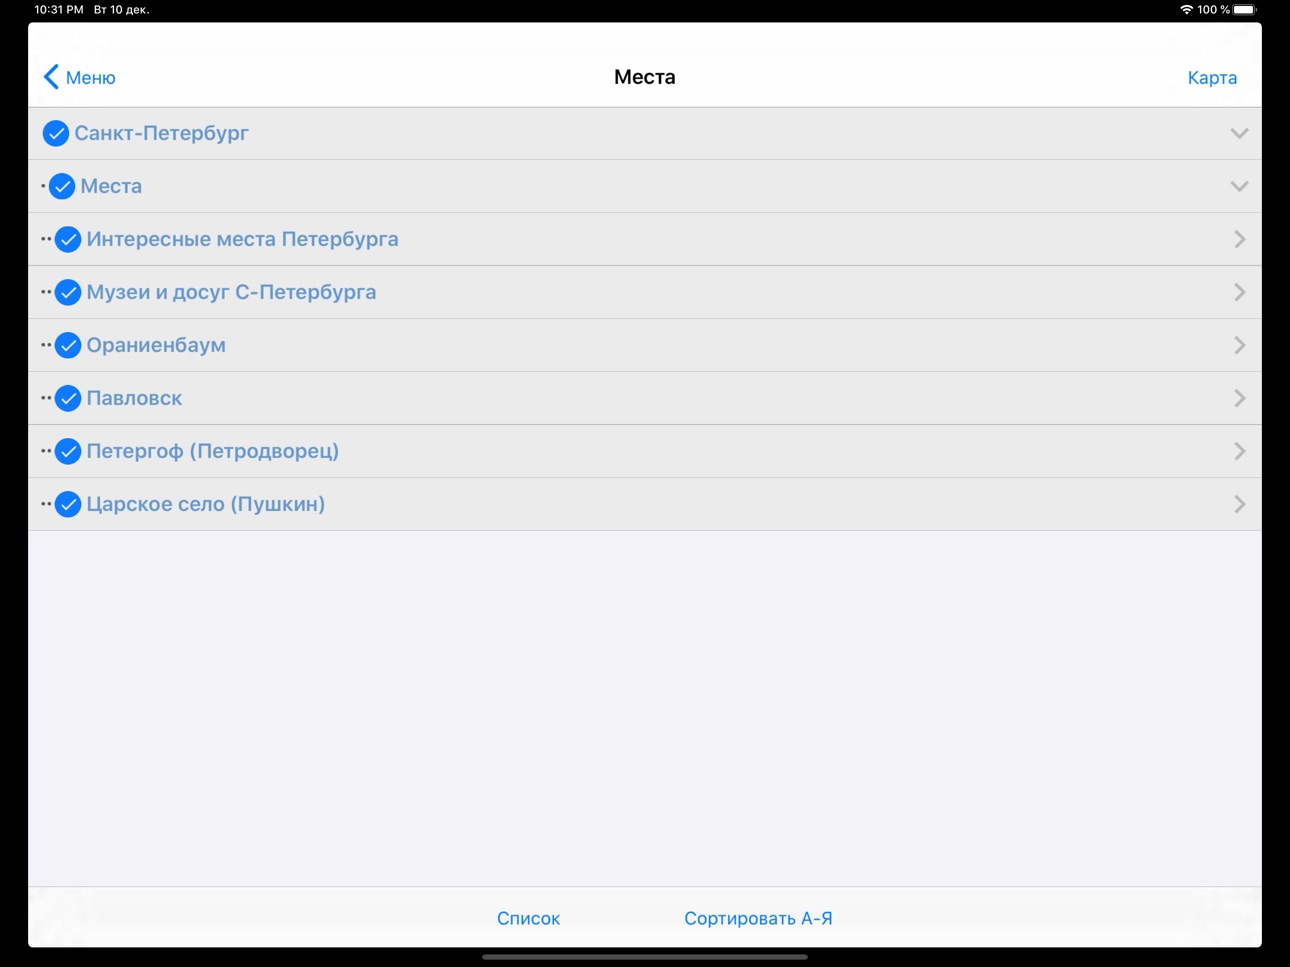
Task: Open Павловск via its chevron
Action: (1240, 398)
